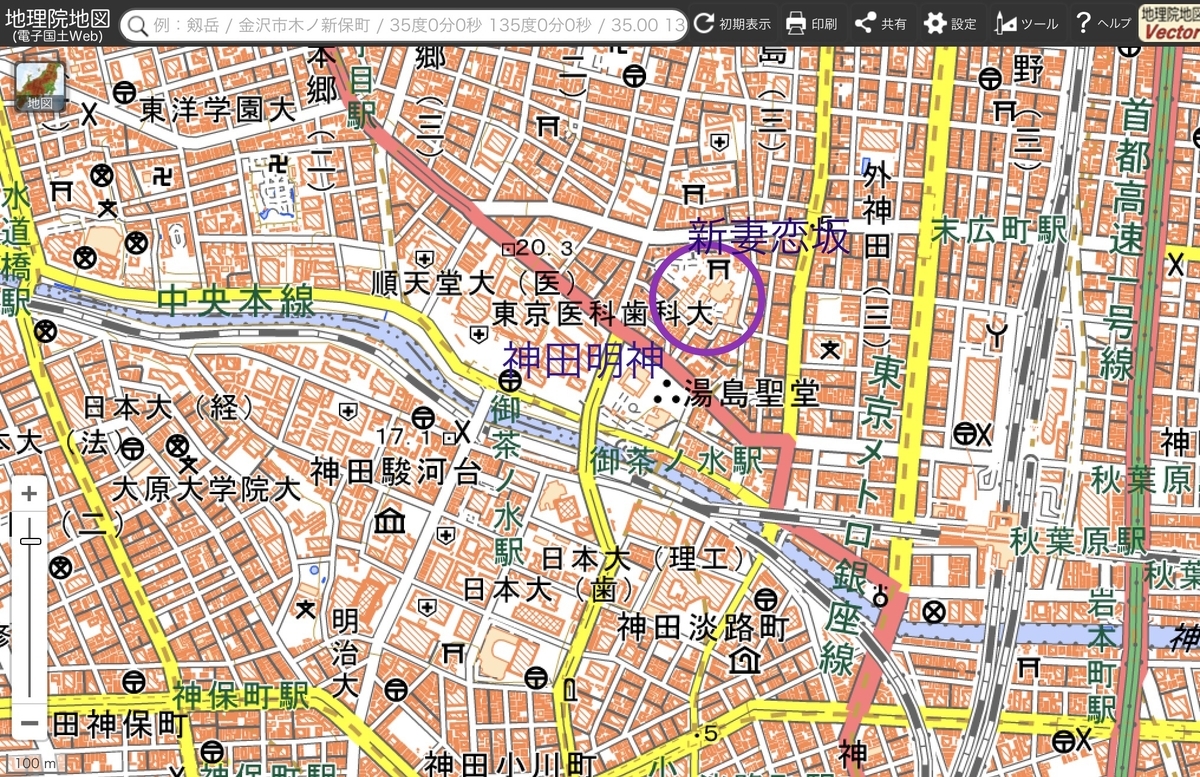Viewport: 1200px width, 777px height.
Task: Zoom out with the minus button
Action: pos(30,722)
